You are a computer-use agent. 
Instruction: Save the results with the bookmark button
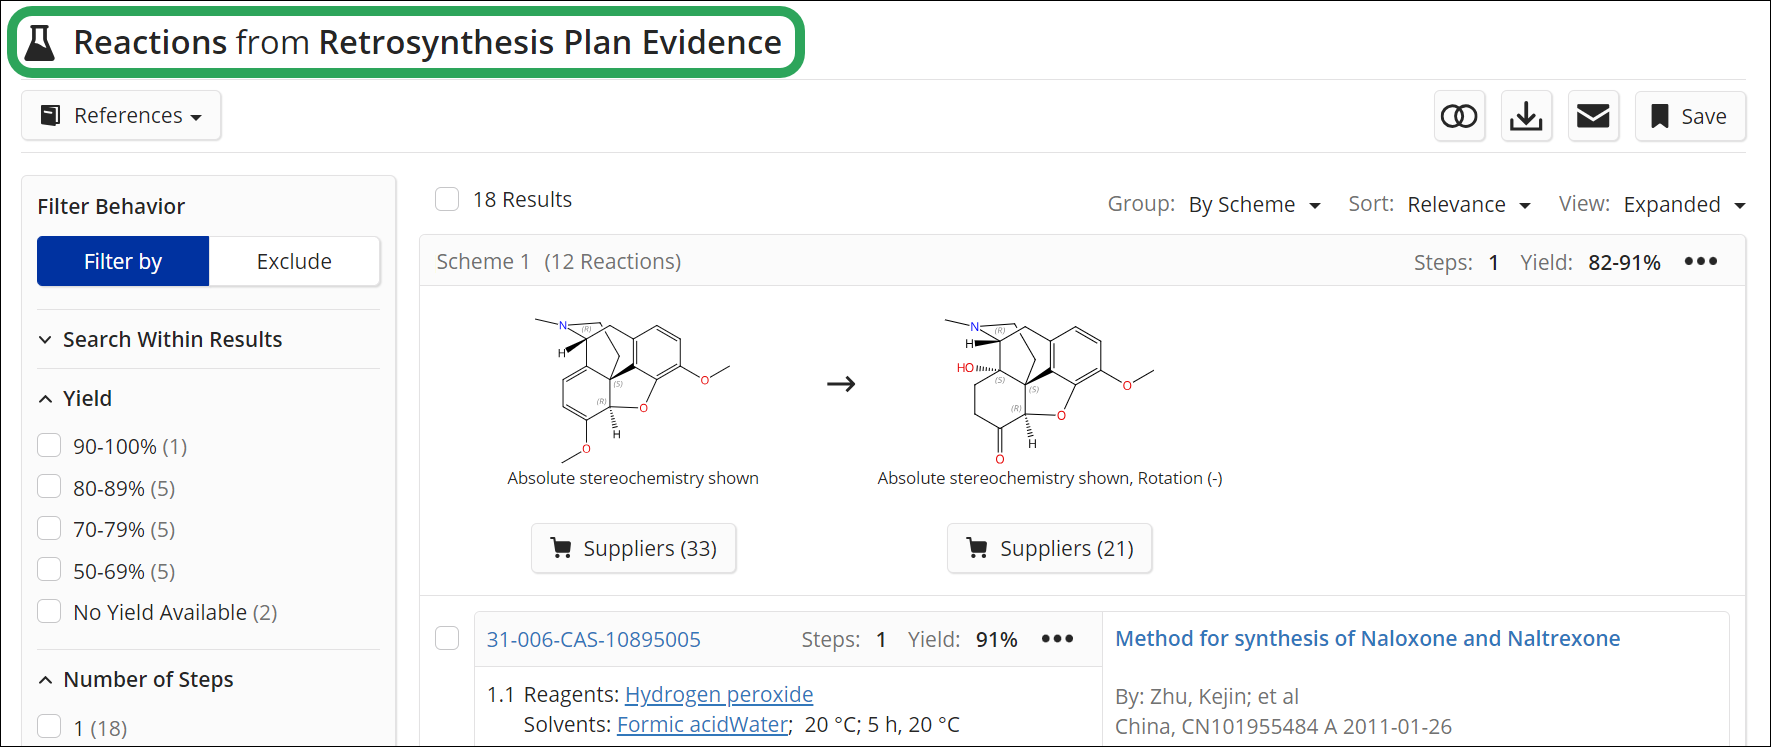pyautogui.click(x=1690, y=116)
